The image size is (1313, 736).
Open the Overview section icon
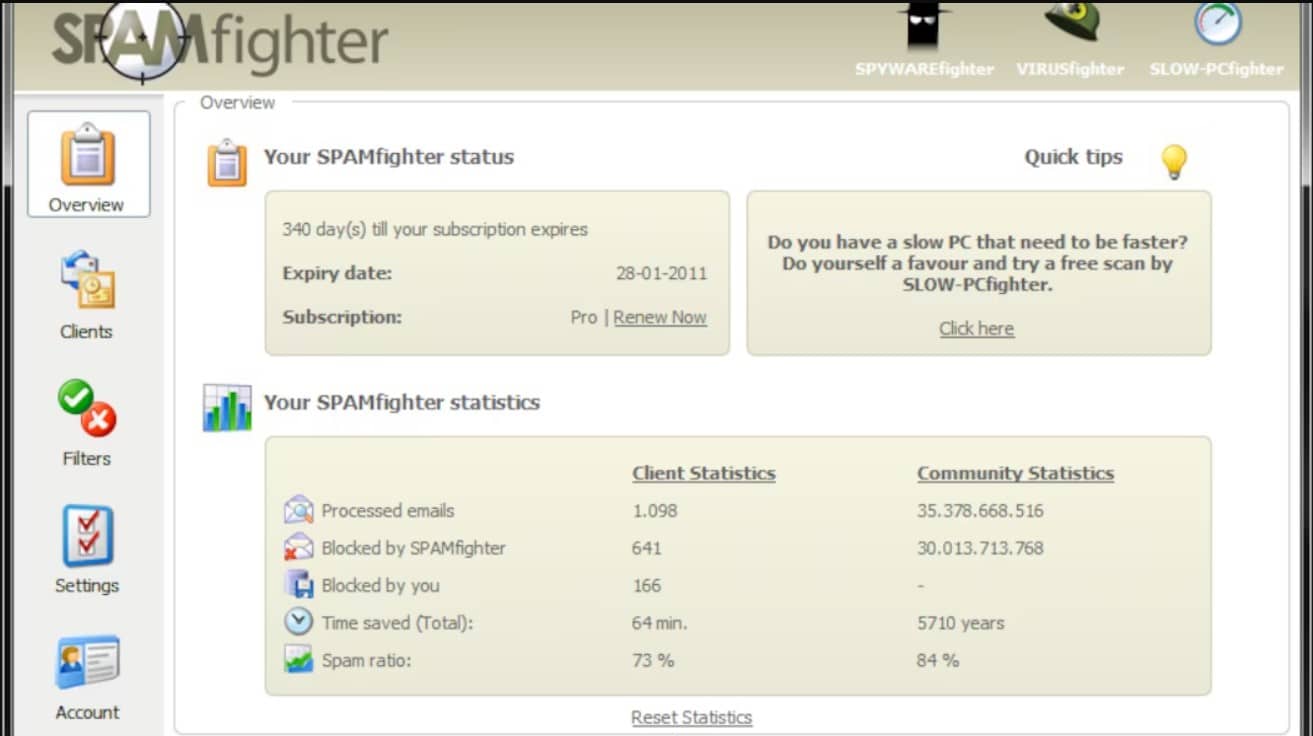pos(88,155)
